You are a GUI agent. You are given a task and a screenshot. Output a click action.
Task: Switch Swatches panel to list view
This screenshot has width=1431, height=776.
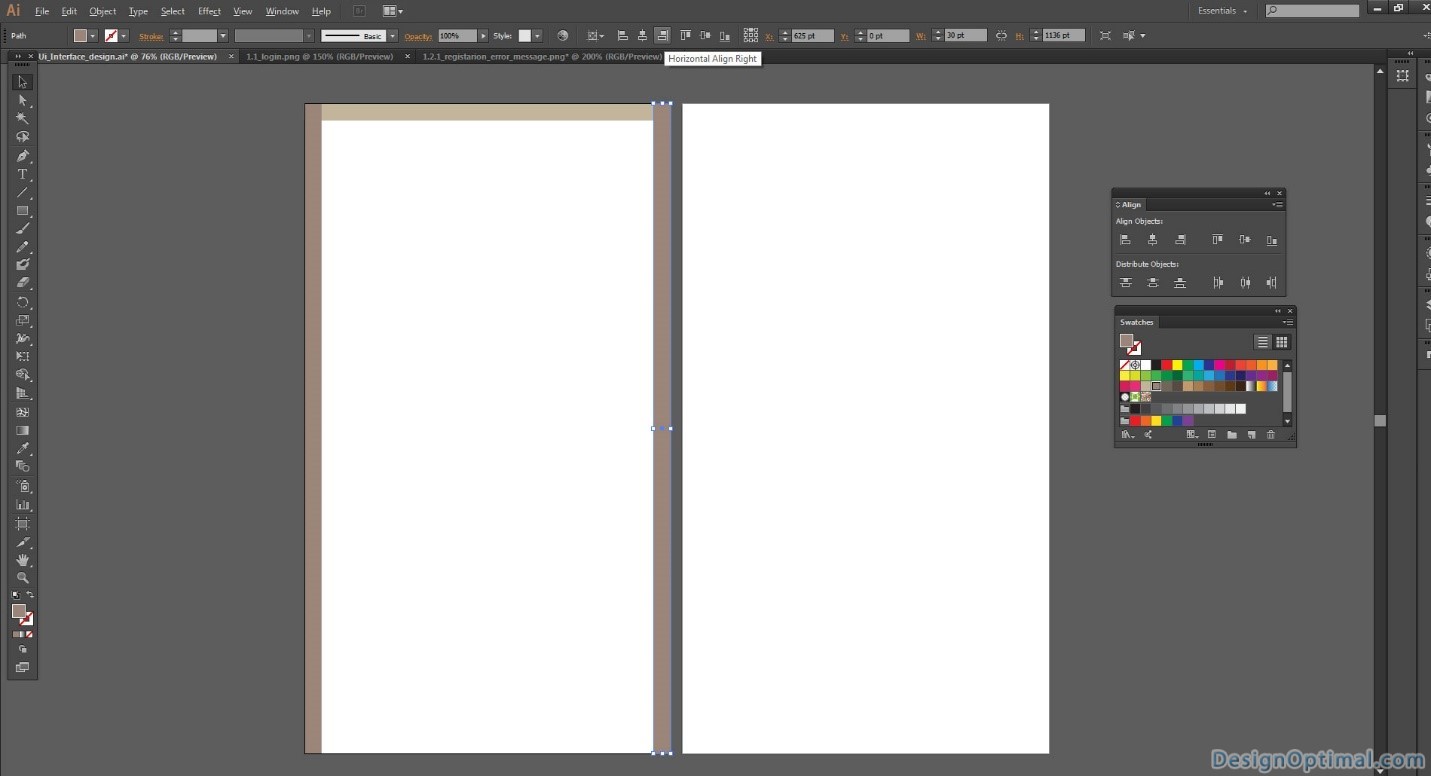[1262, 342]
